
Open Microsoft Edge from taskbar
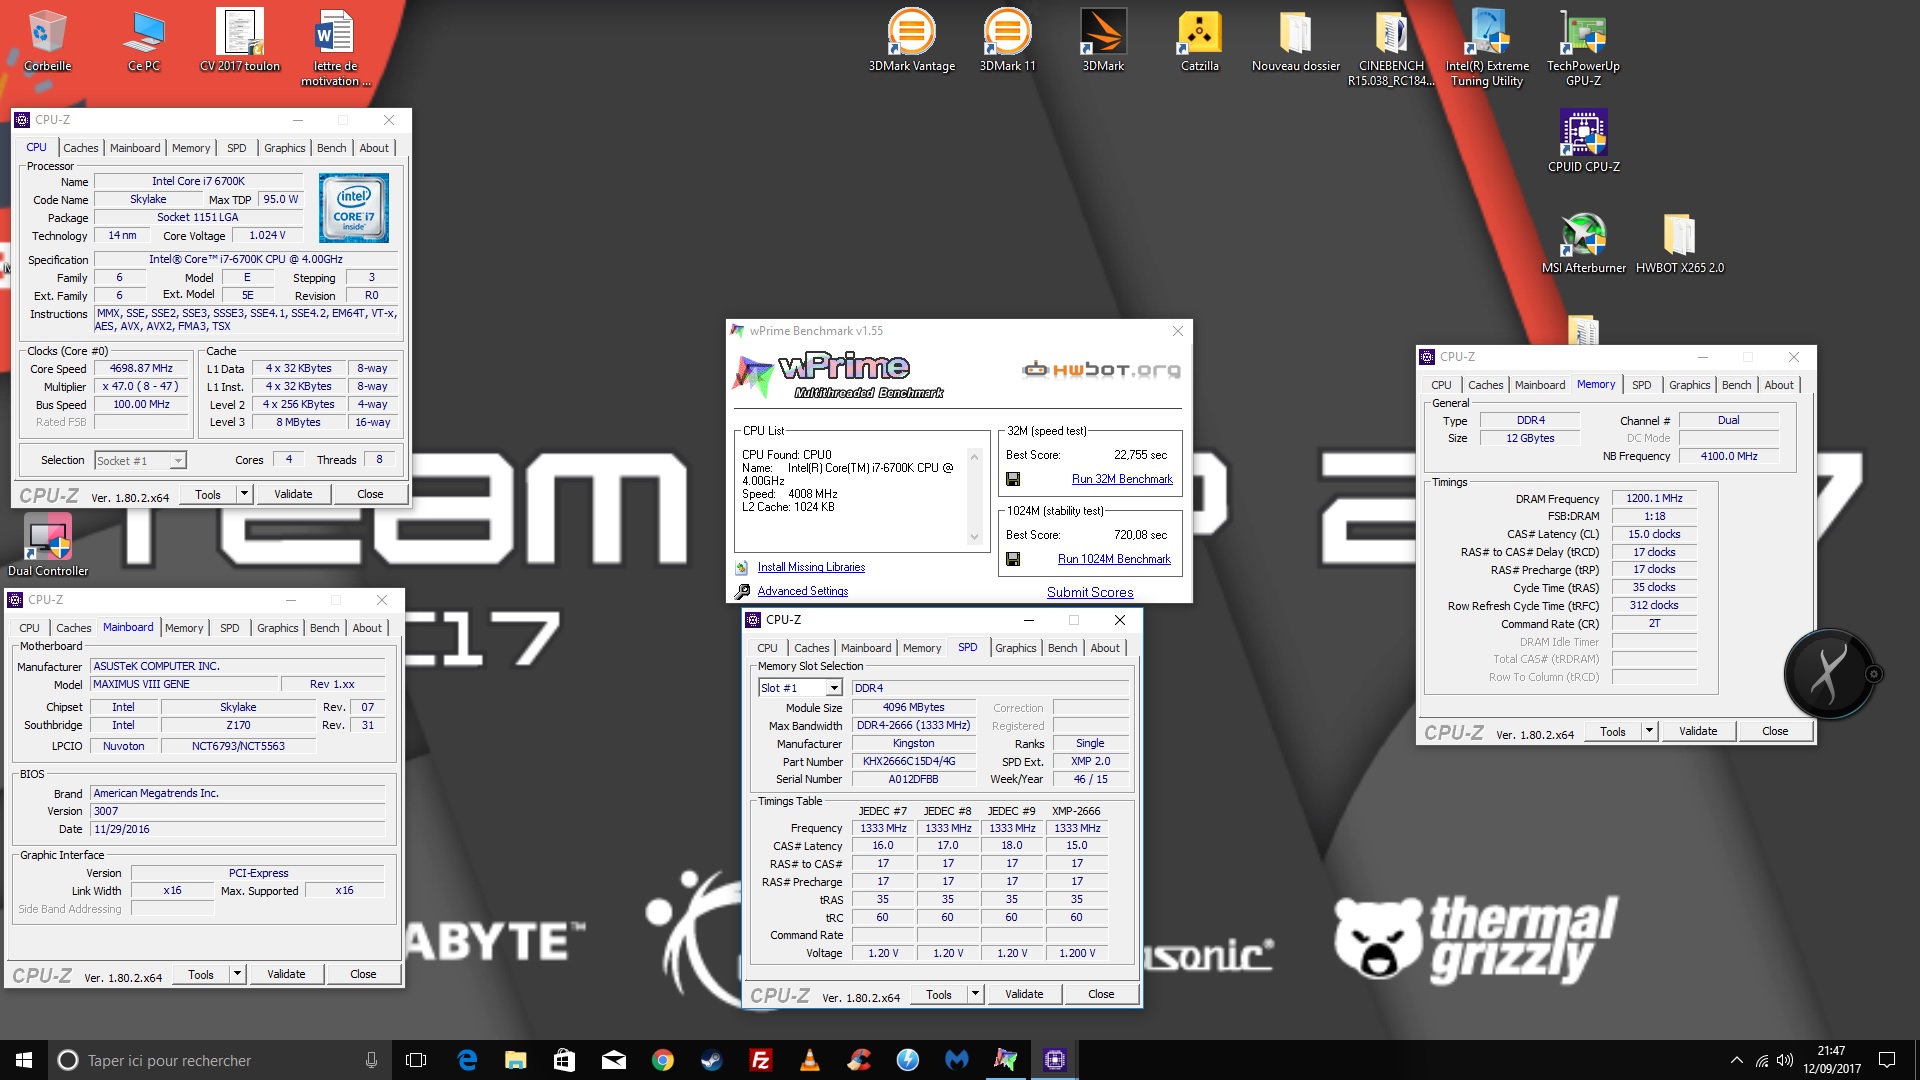point(467,1060)
